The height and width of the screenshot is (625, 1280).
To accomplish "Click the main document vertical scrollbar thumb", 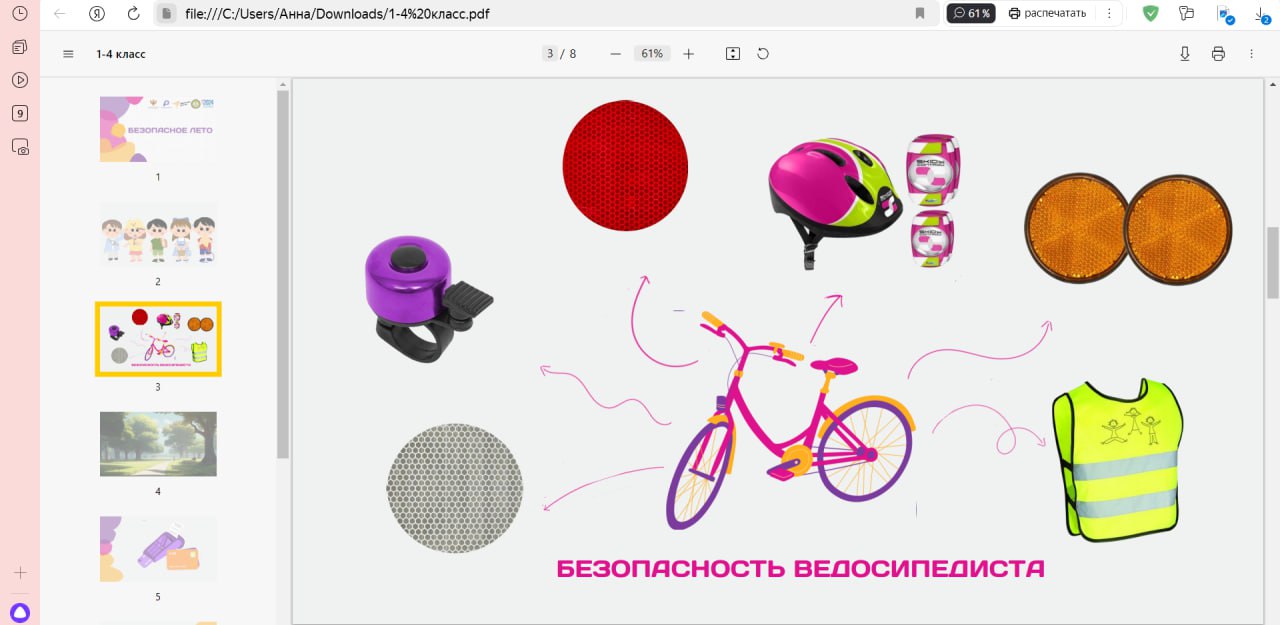I will pos(1273,263).
